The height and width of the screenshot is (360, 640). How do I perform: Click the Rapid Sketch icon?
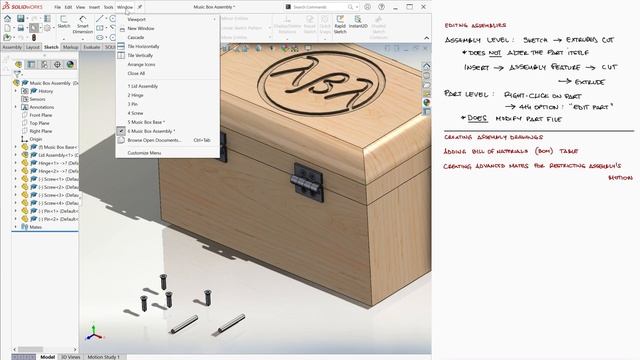(x=340, y=24)
